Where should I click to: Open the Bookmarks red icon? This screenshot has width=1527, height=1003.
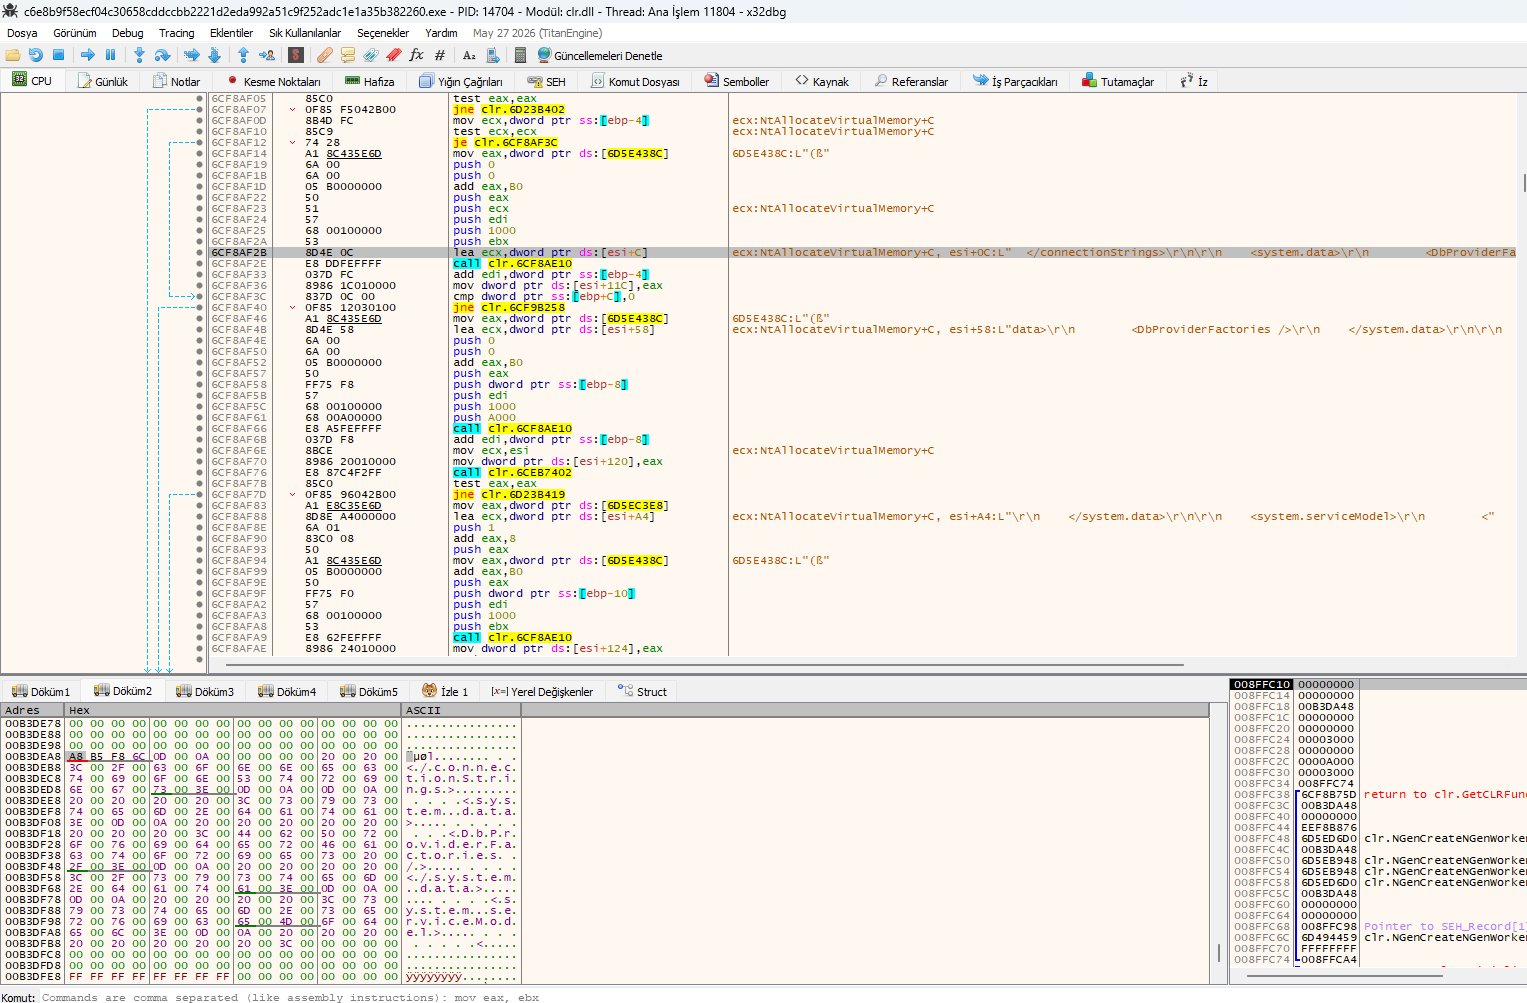[x=394, y=55]
